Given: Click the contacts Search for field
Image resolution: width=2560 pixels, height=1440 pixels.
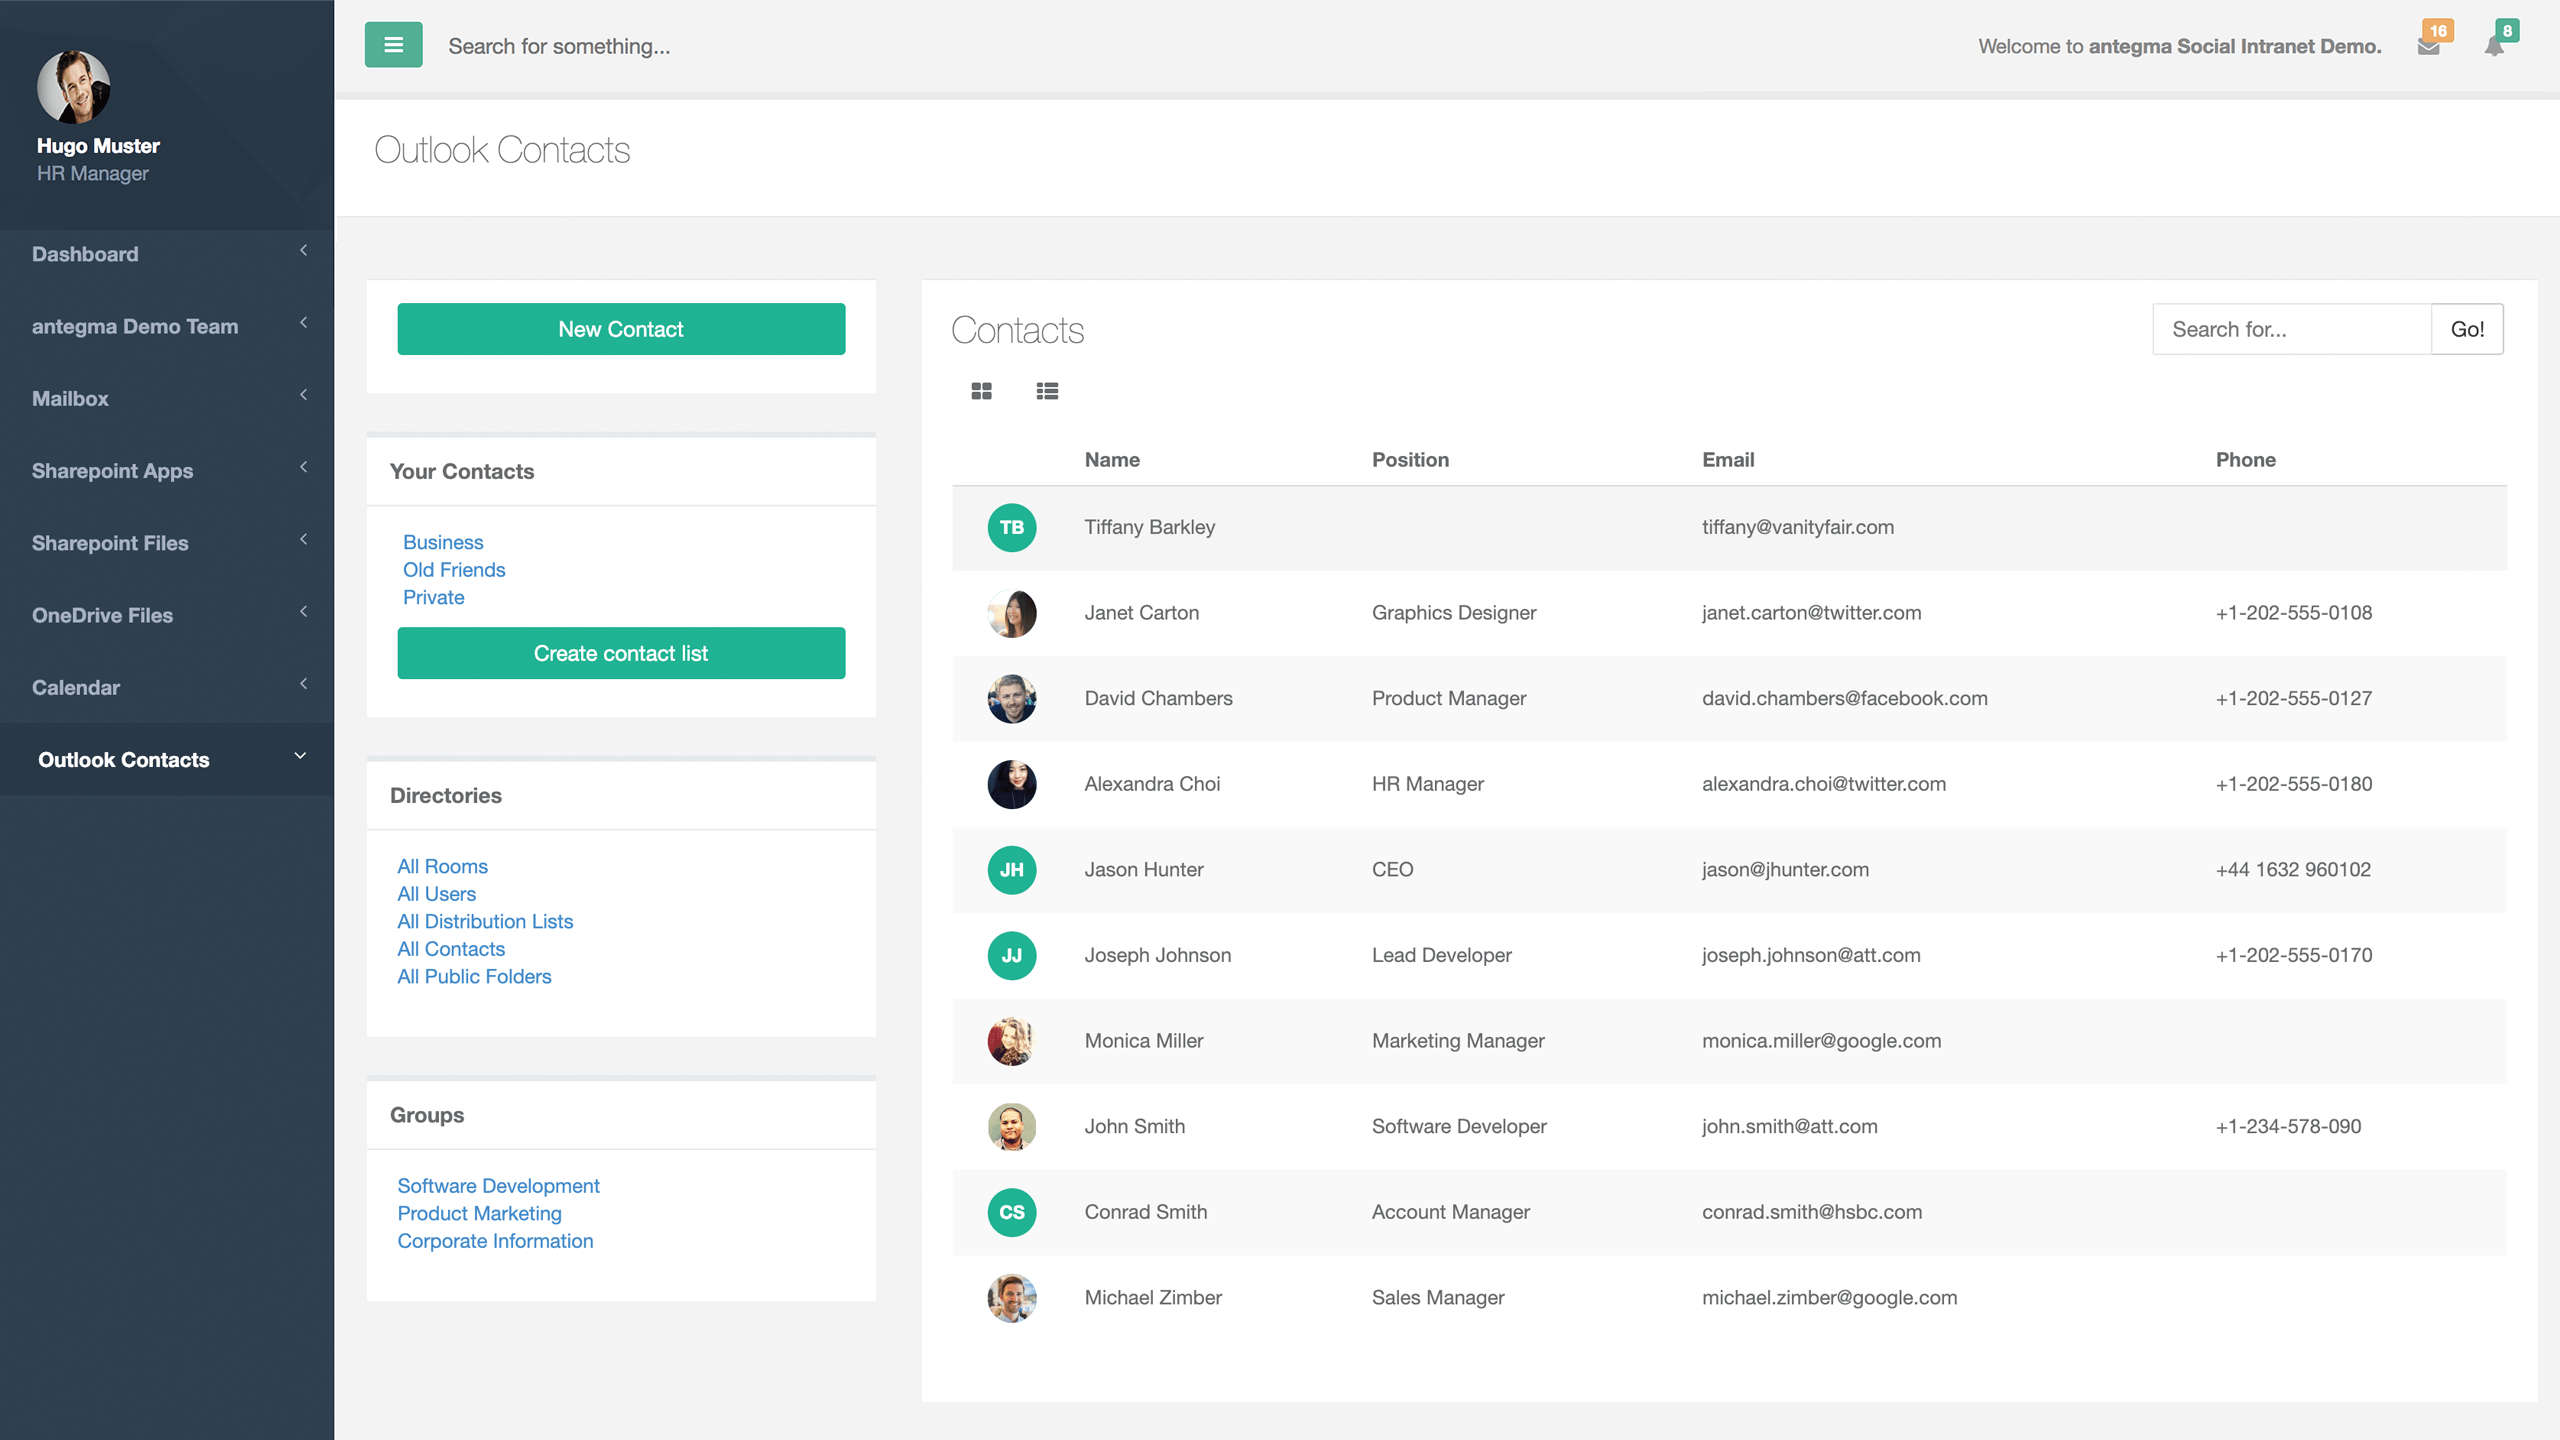Looking at the screenshot, I should click(x=2290, y=329).
